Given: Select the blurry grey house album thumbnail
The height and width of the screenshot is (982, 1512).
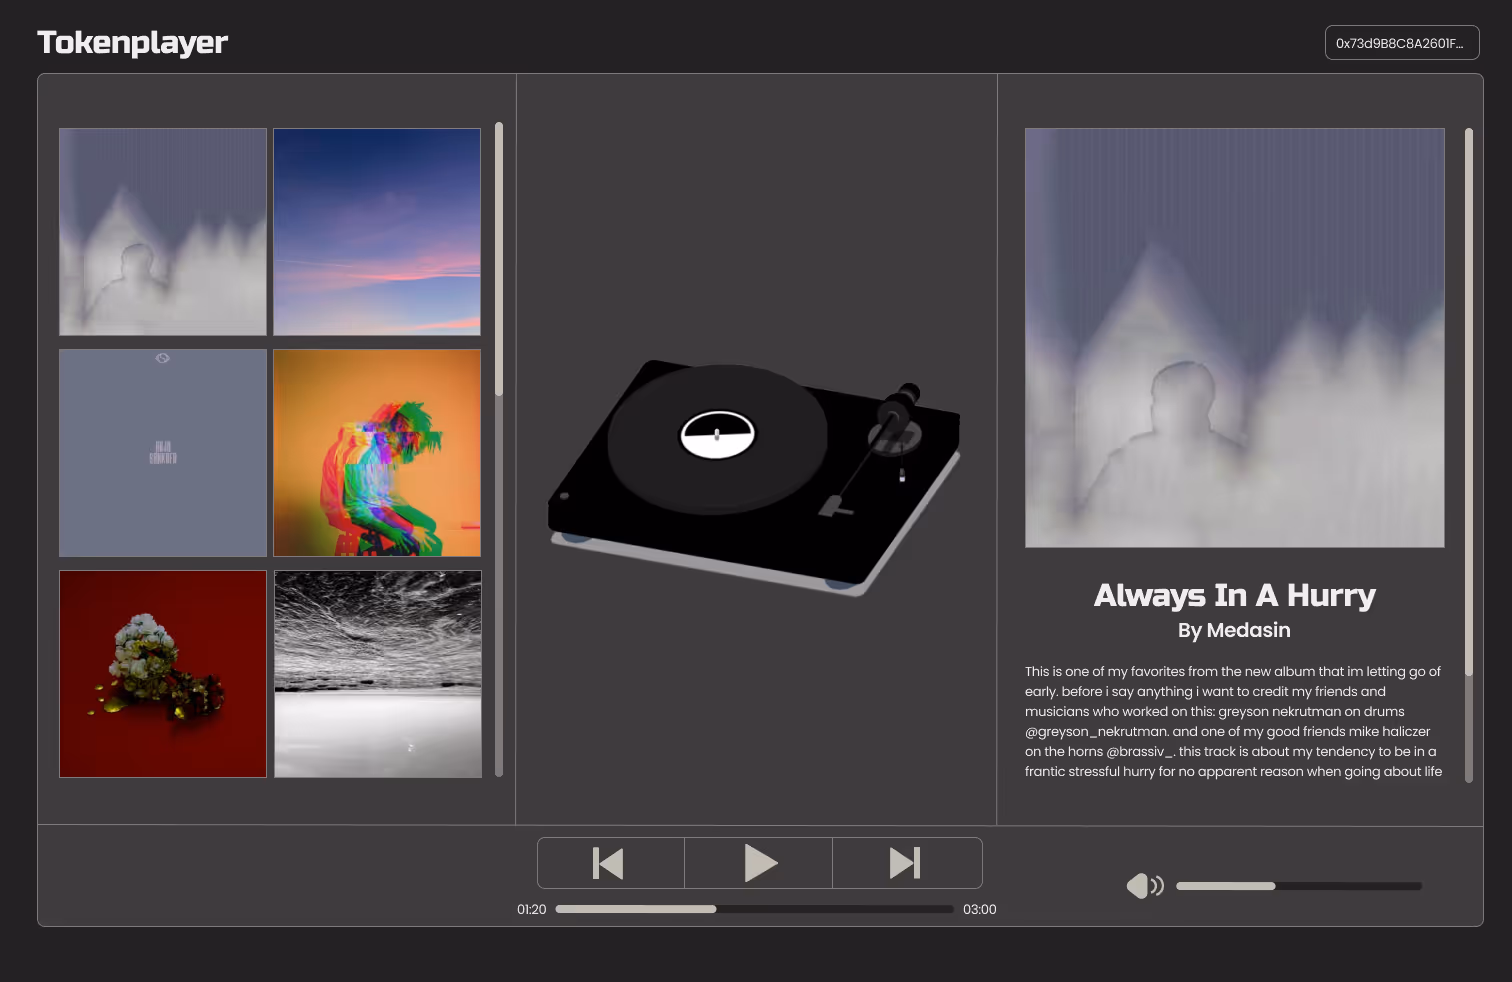Looking at the screenshot, I should tap(163, 232).
